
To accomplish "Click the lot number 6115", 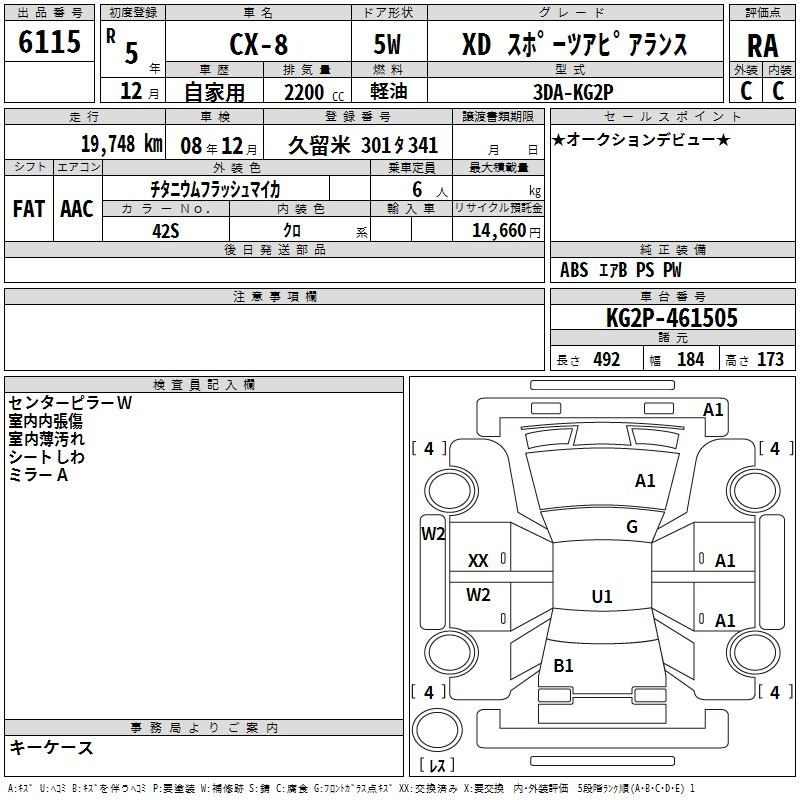I will [x=49, y=41].
